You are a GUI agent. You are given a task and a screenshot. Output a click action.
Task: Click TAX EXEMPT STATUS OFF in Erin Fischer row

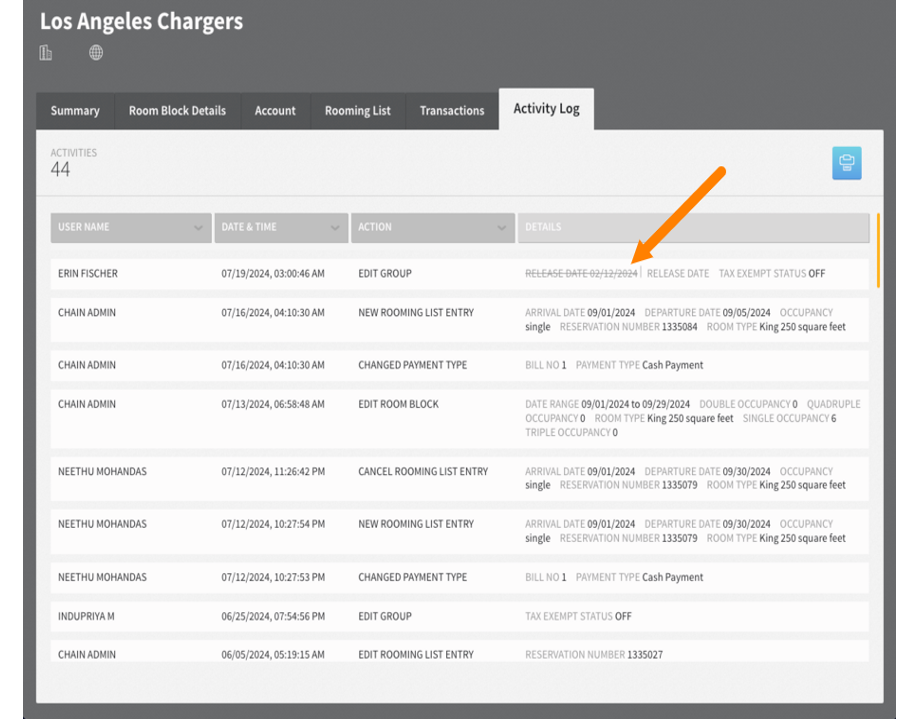tap(772, 274)
